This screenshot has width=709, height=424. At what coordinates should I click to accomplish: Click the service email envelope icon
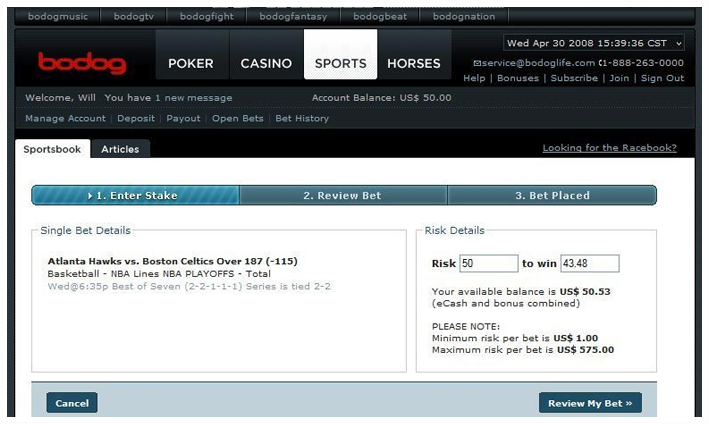point(477,63)
